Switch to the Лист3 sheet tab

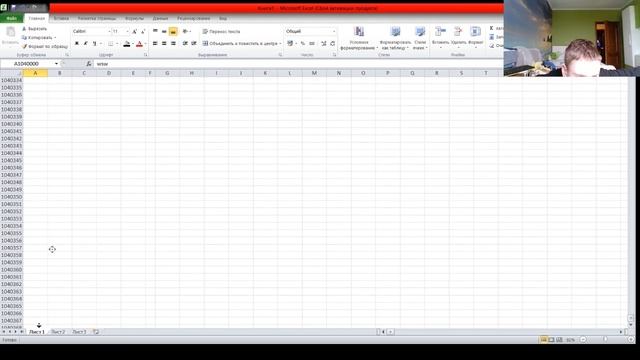coord(79,332)
